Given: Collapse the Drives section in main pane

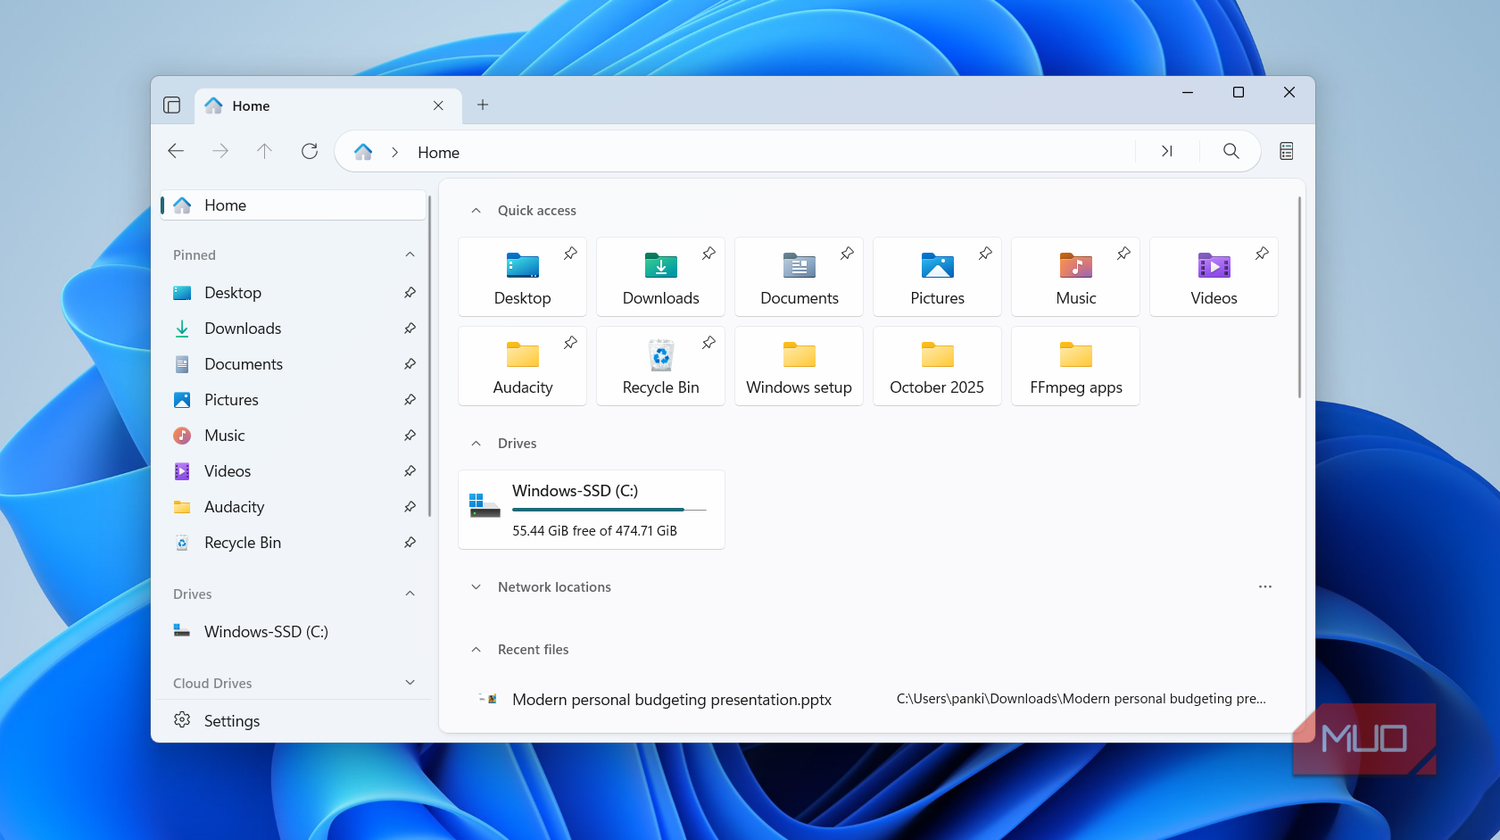Looking at the screenshot, I should 476,444.
